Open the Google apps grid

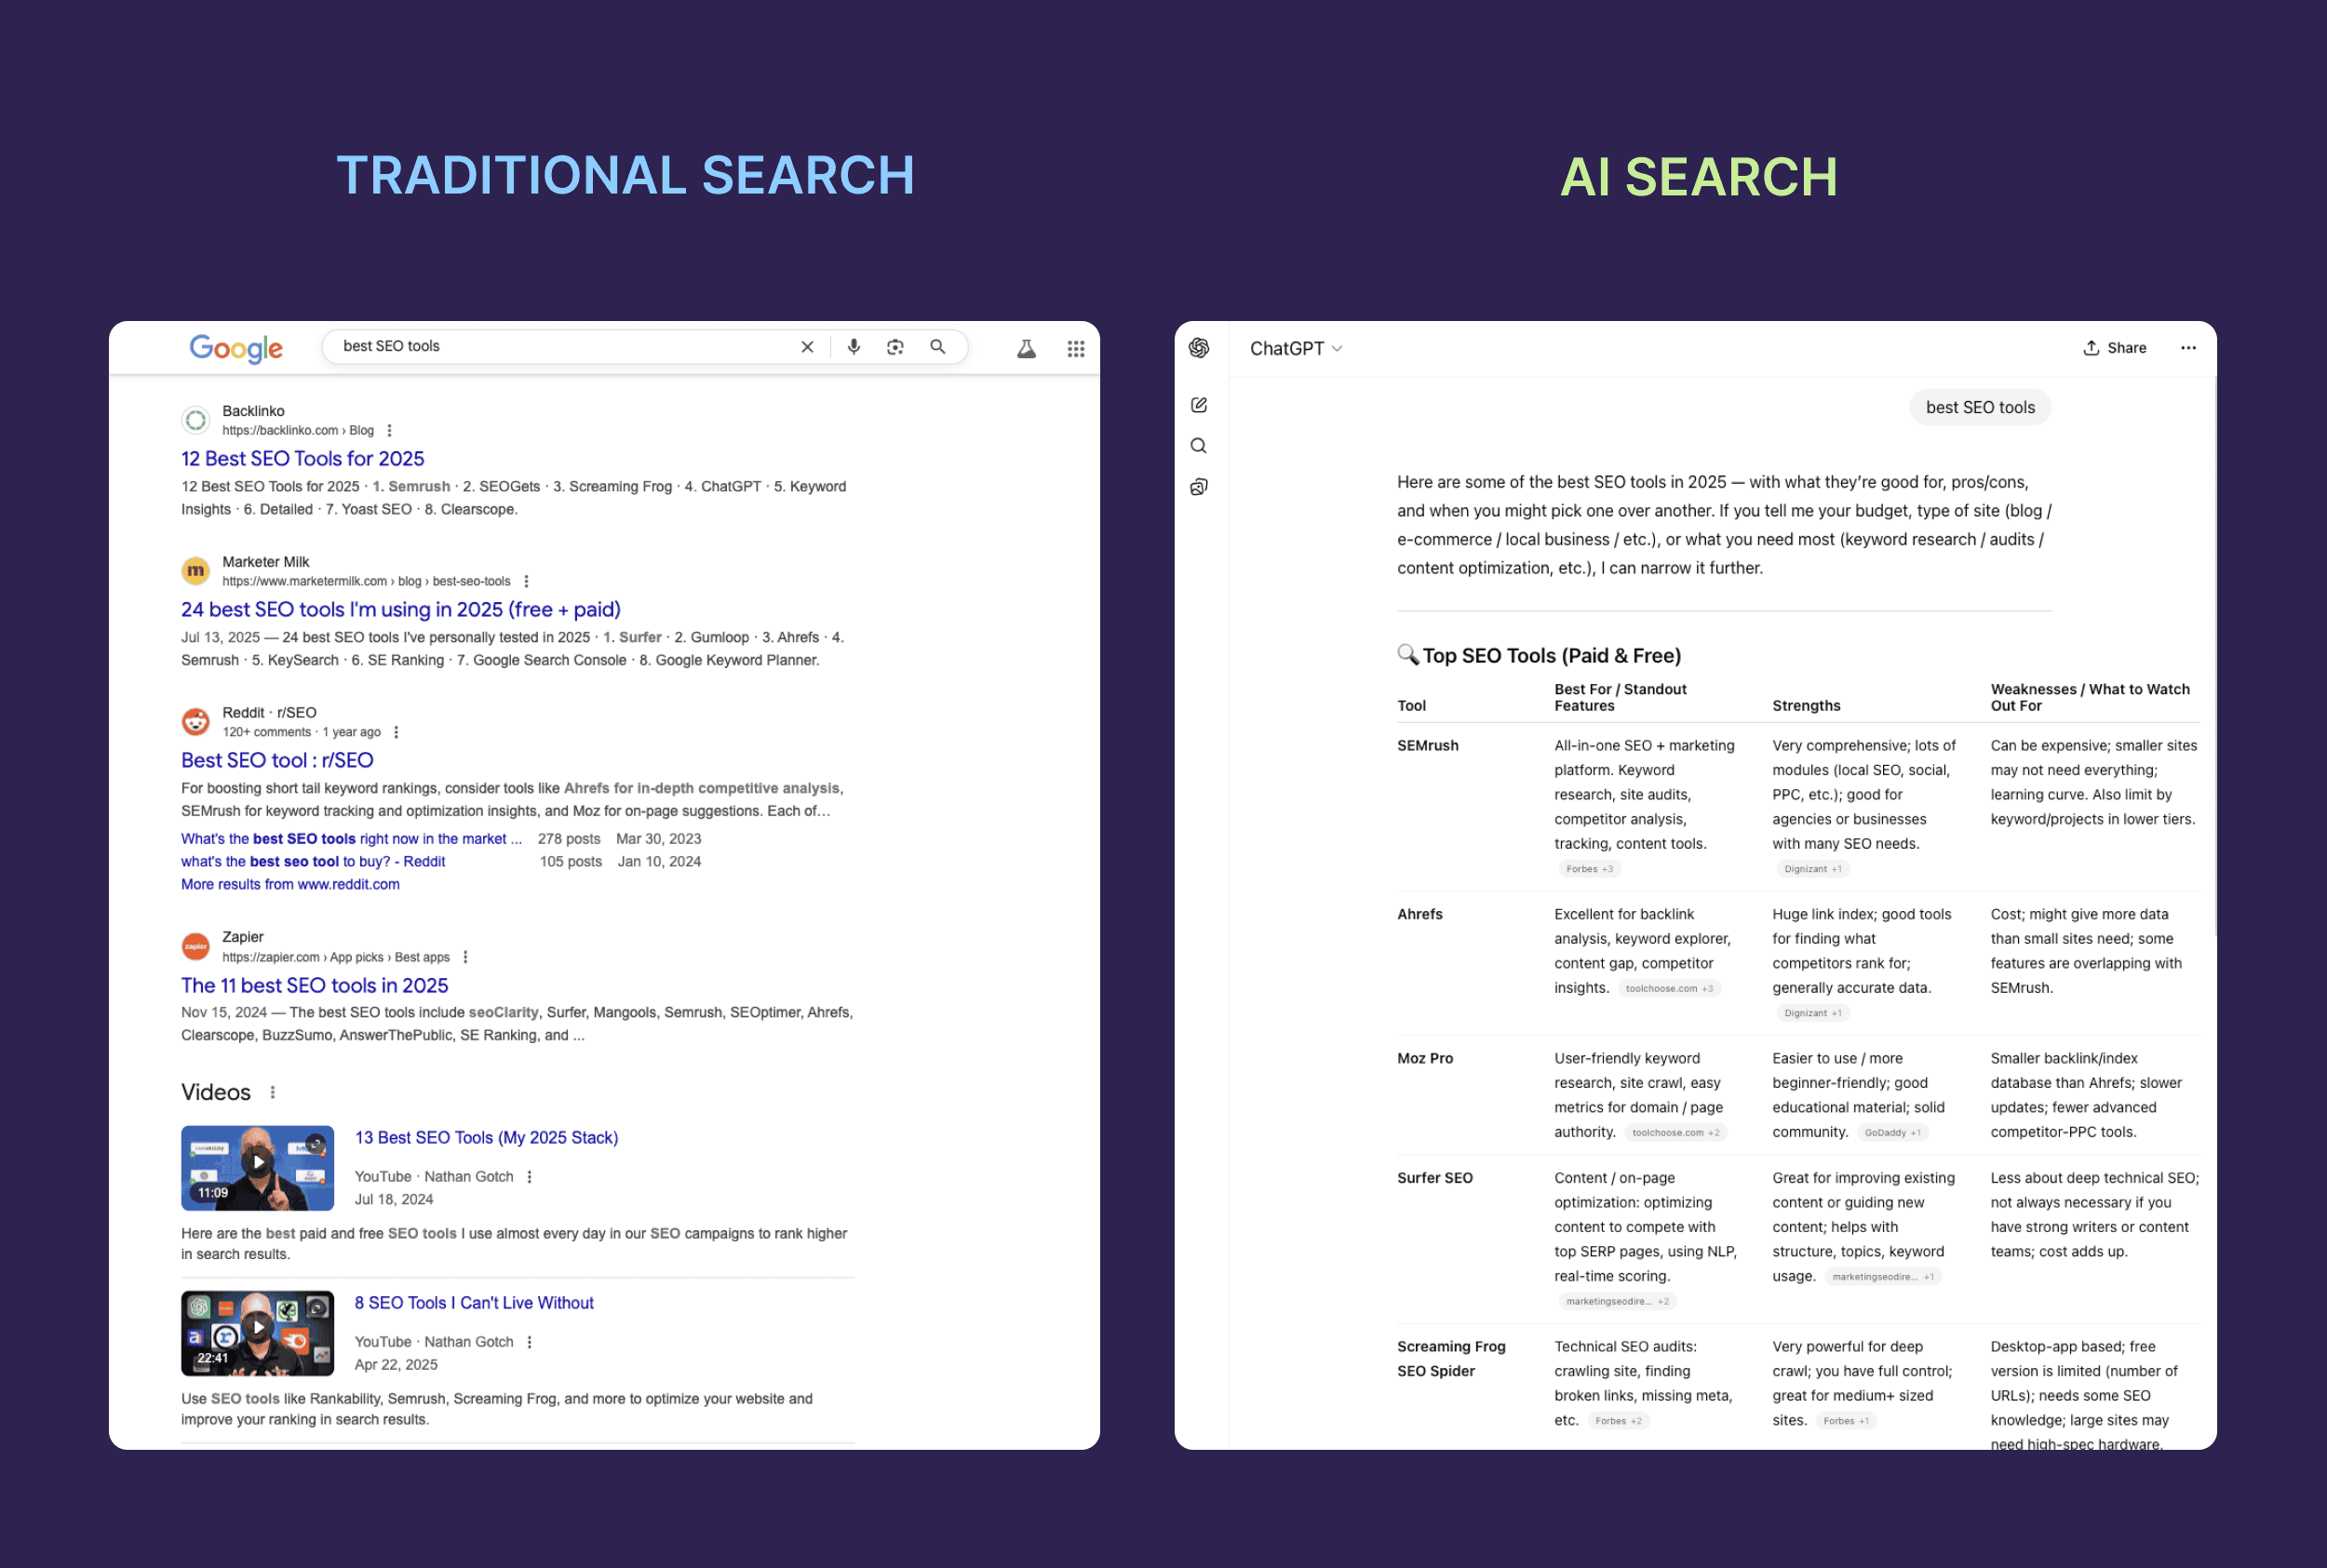pos(1076,347)
